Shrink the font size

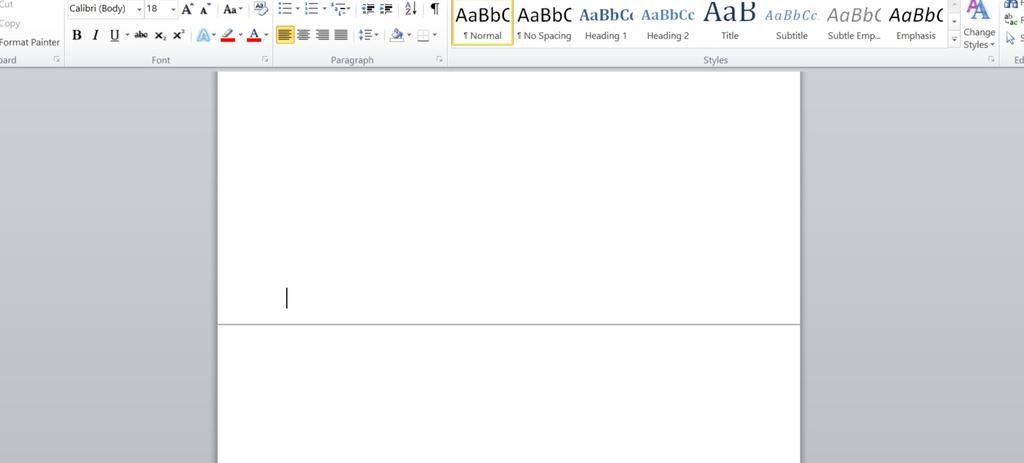pos(206,9)
